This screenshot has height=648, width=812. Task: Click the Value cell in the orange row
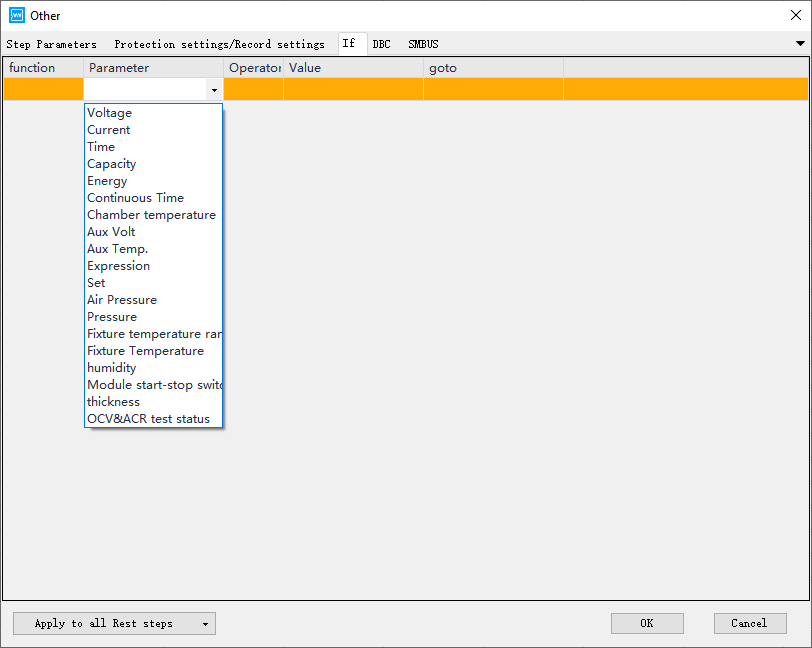353,90
